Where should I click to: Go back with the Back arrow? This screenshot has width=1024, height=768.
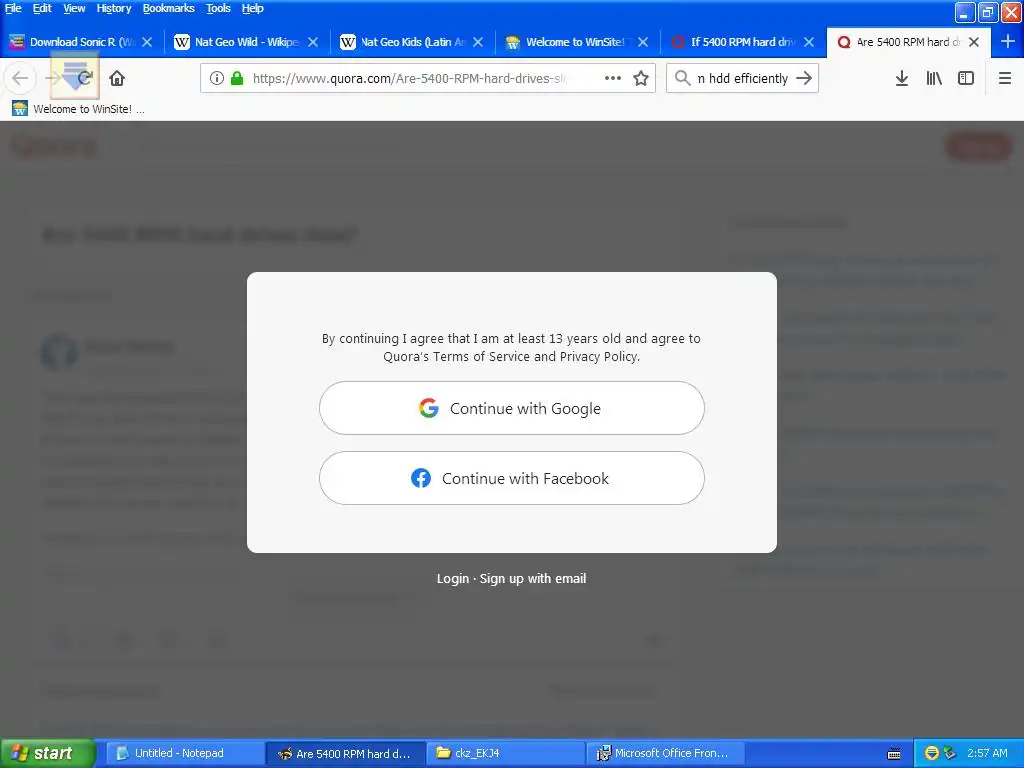tap(20, 78)
